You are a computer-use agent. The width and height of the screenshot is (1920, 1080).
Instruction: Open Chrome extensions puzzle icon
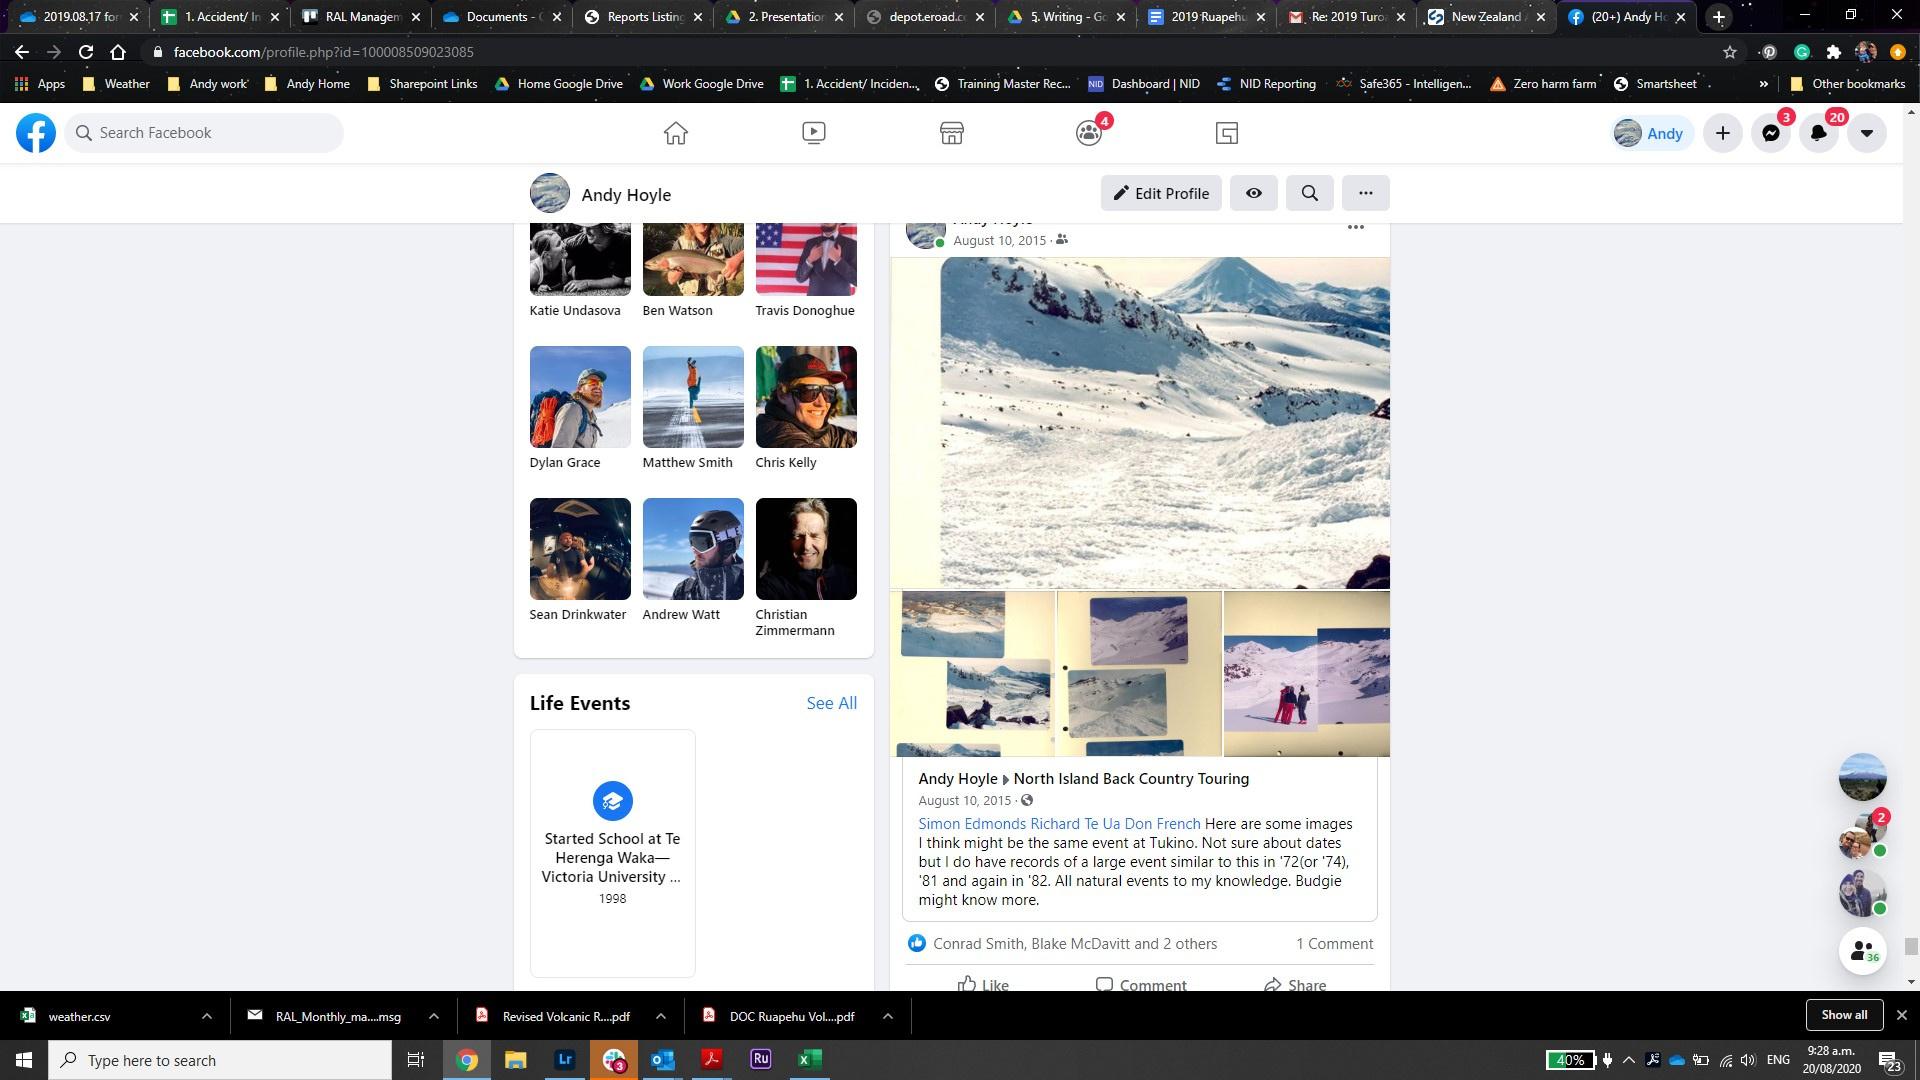(x=1833, y=52)
